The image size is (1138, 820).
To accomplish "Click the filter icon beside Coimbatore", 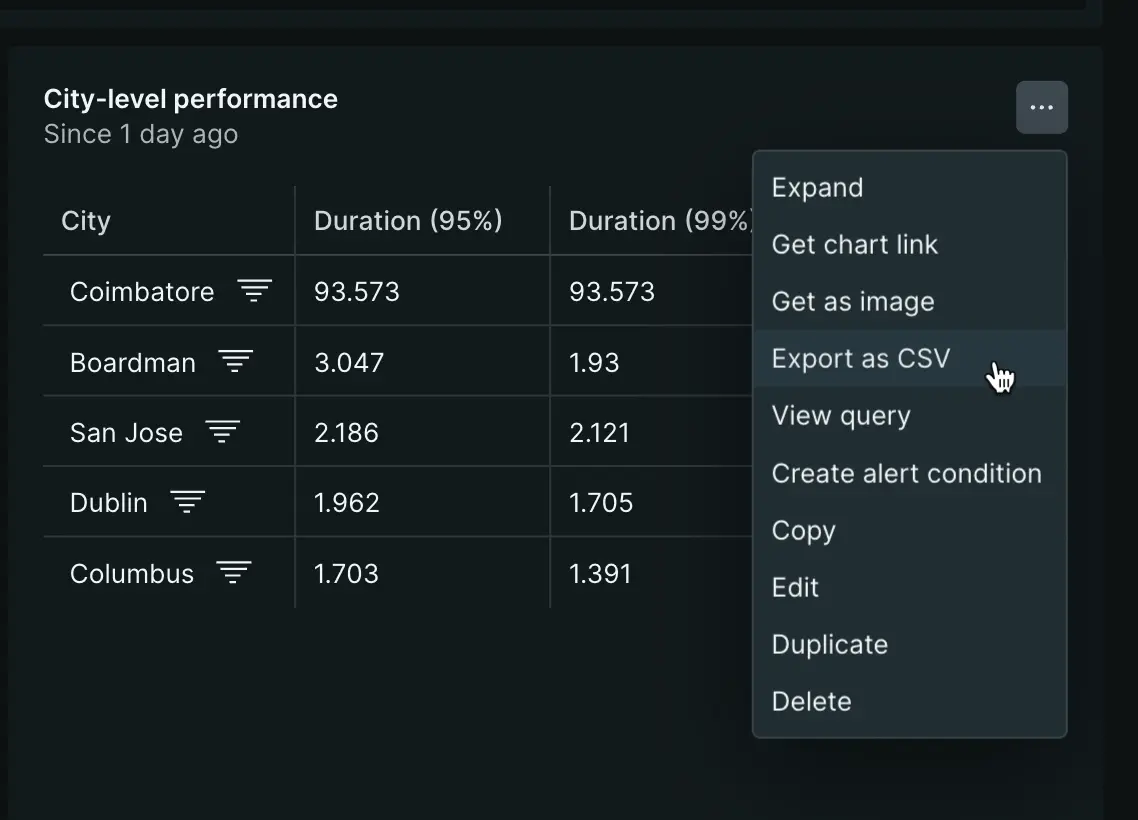I will tap(254, 291).
